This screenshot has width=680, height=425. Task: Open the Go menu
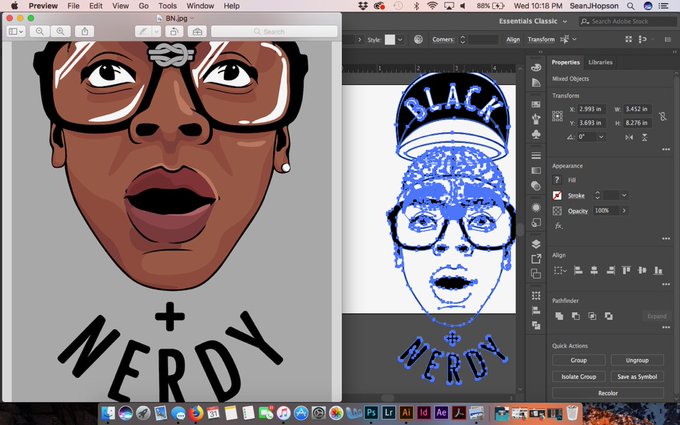[144, 6]
